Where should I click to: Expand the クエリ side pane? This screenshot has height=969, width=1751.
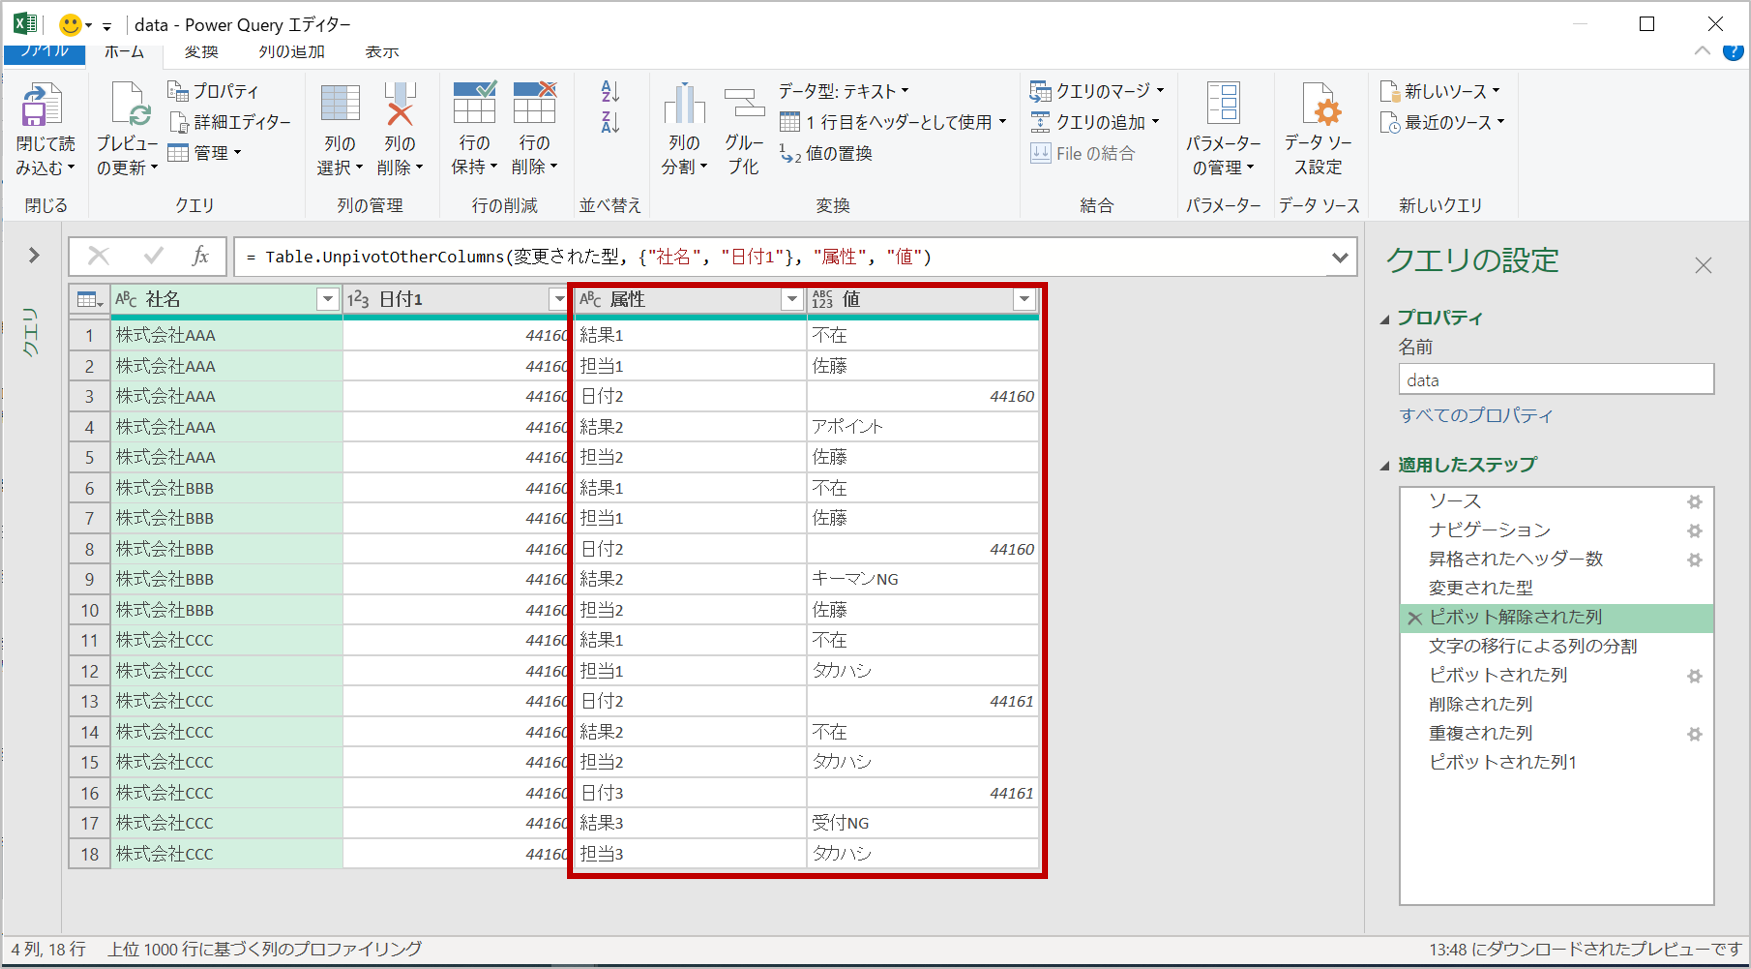pyautogui.click(x=32, y=255)
